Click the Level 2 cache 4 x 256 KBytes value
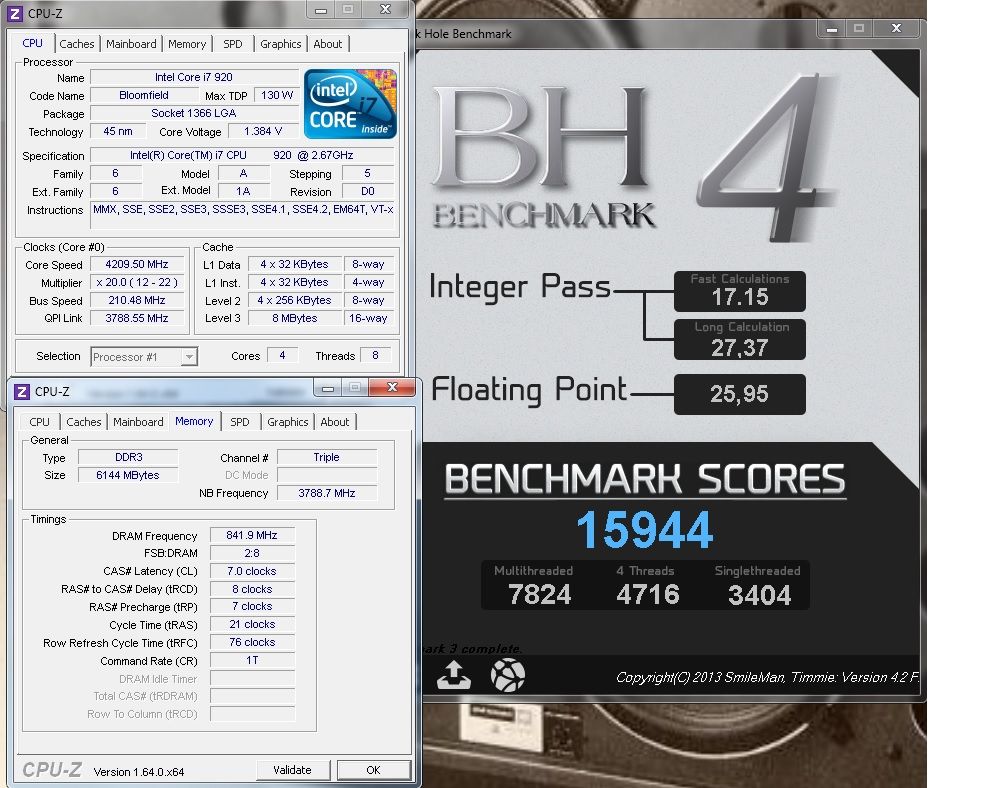This screenshot has width=1008, height=788. [294, 300]
